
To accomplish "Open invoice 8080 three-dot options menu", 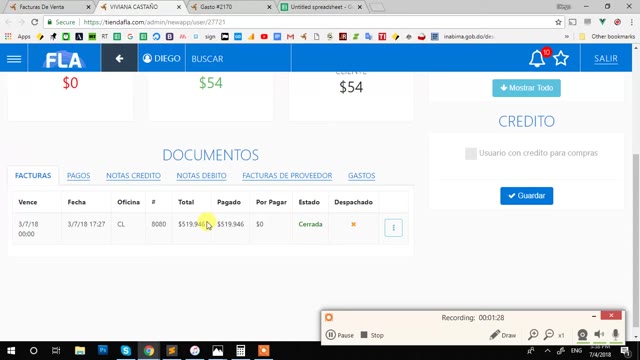I will pos(393,228).
